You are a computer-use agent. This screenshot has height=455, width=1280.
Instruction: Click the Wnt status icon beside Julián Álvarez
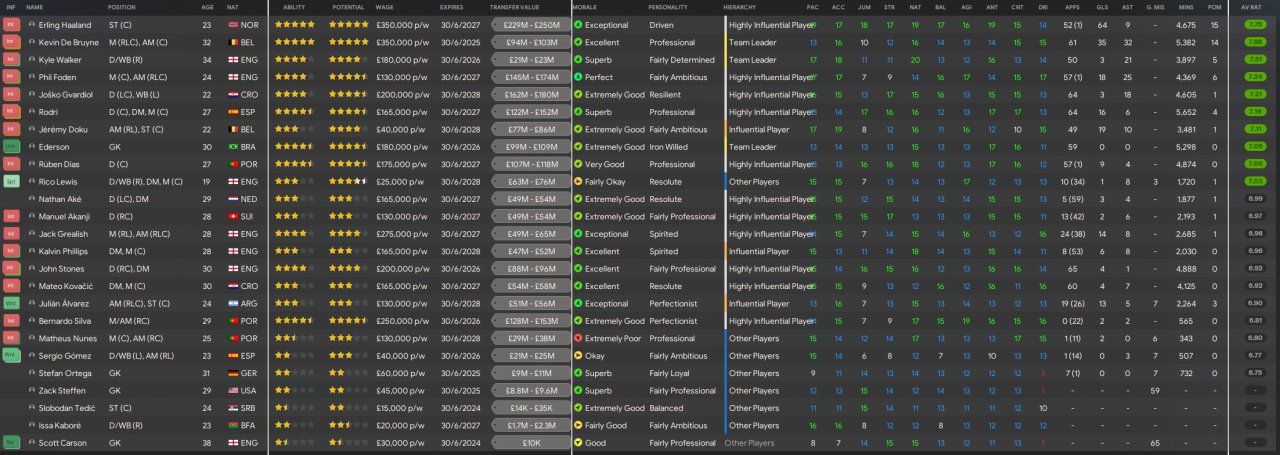pyautogui.click(x=12, y=303)
